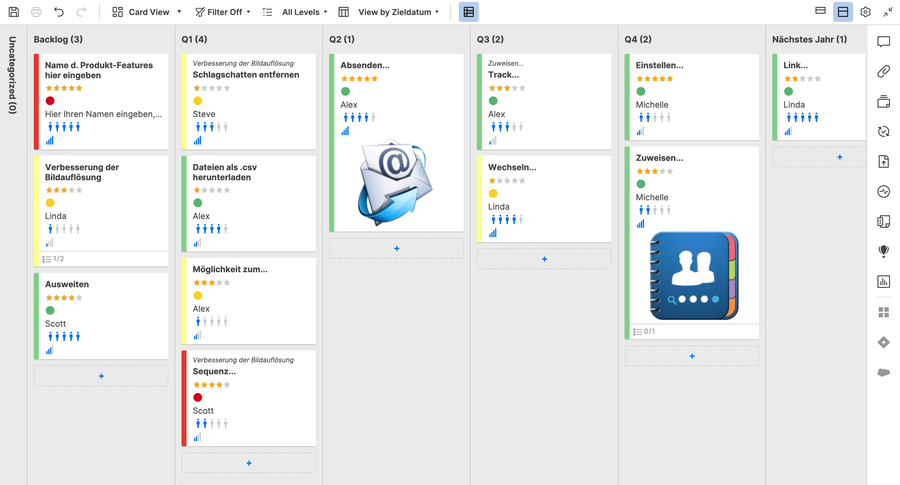Screen dimensions: 900x485
Task: Add a card in the Q4 column
Action: [692, 356]
